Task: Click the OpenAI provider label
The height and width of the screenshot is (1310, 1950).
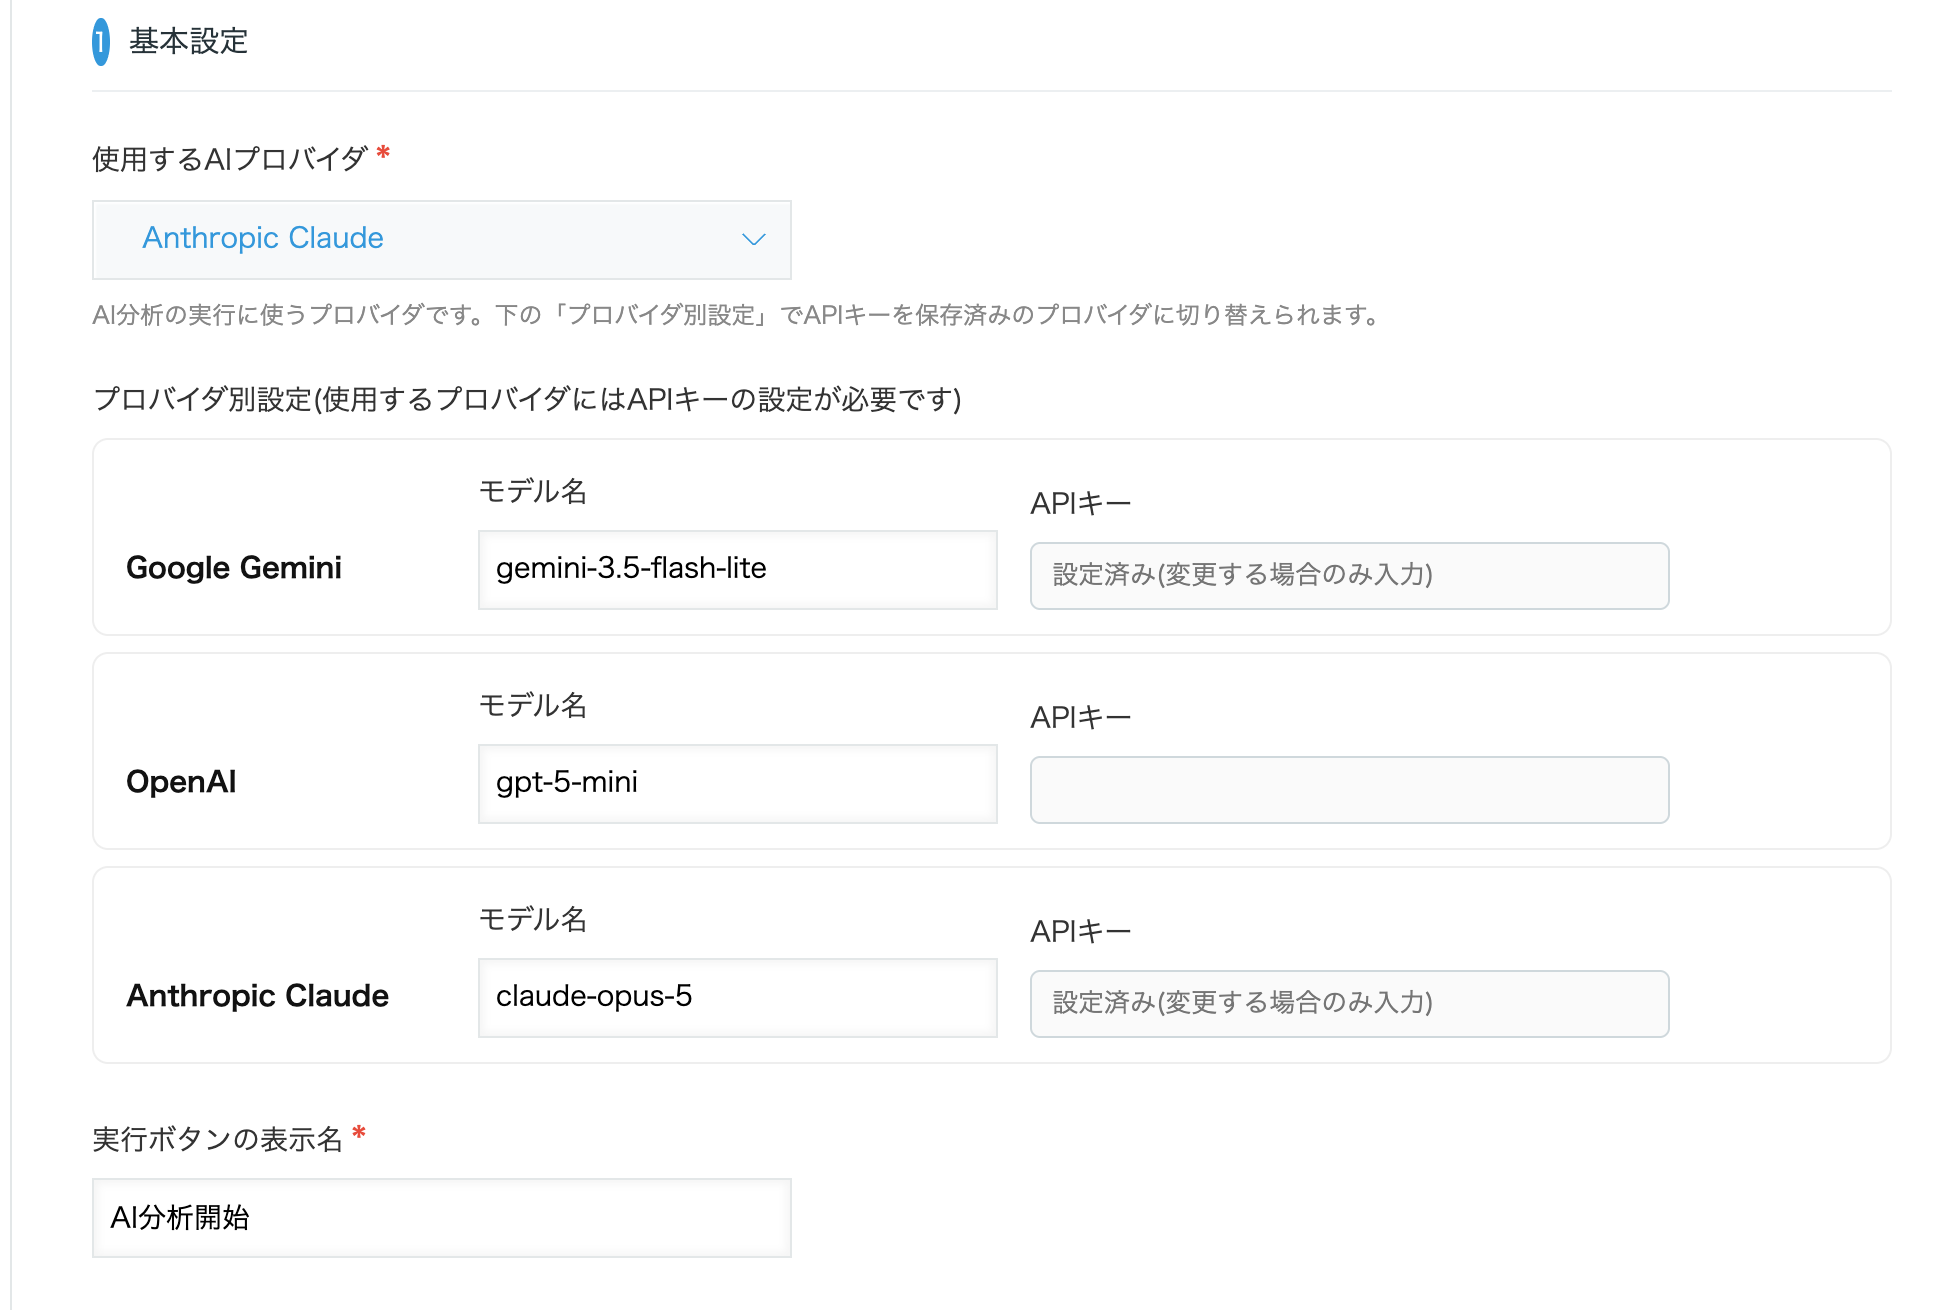Action: pos(181,781)
